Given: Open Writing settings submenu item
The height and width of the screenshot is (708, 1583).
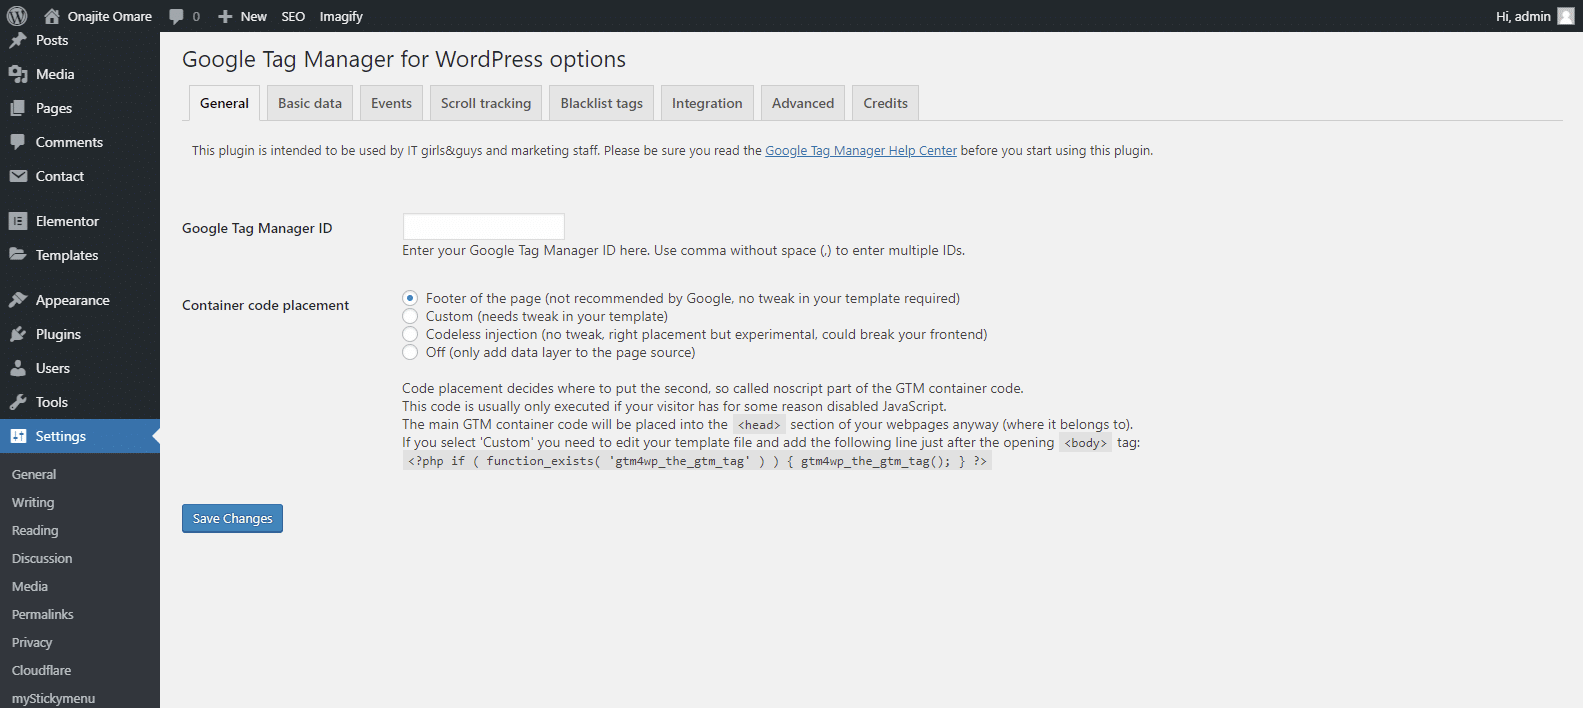Looking at the screenshot, I should tap(33, 502).
